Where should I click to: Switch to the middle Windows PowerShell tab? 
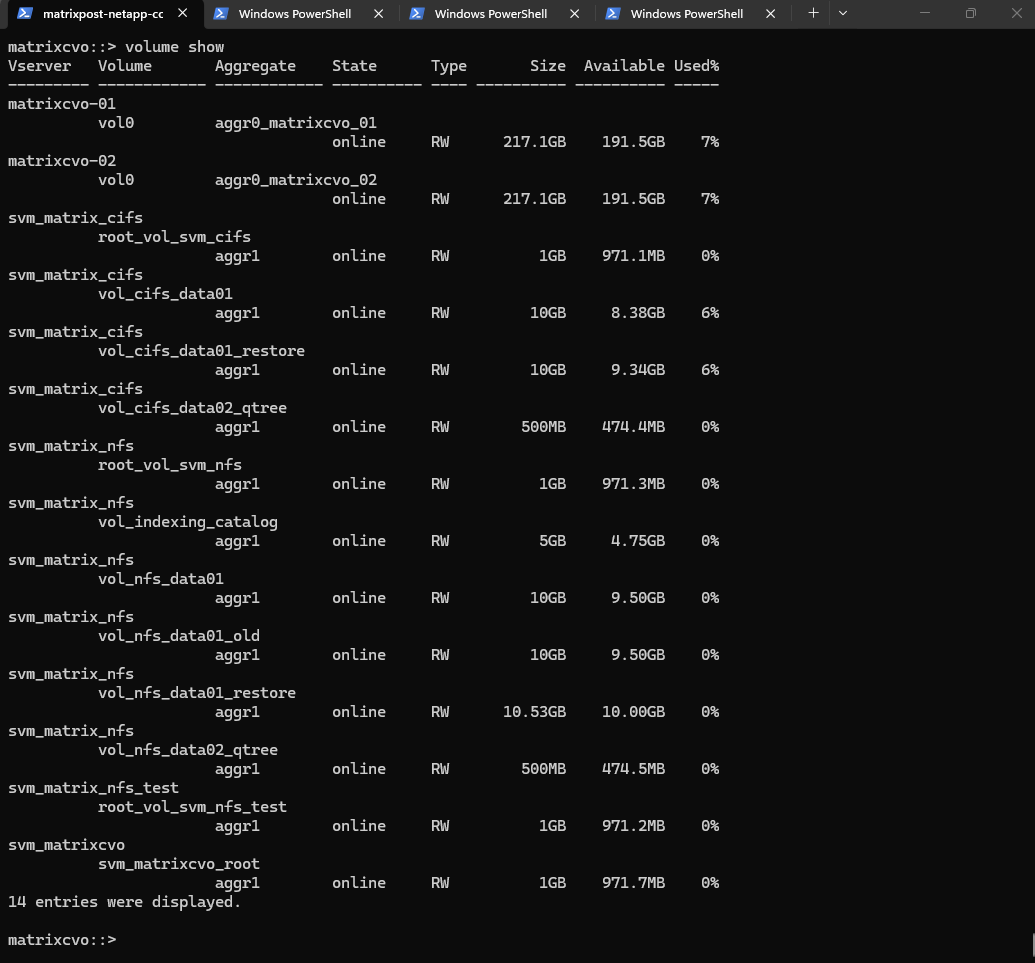pyautogui.click(x=491, y=14)
